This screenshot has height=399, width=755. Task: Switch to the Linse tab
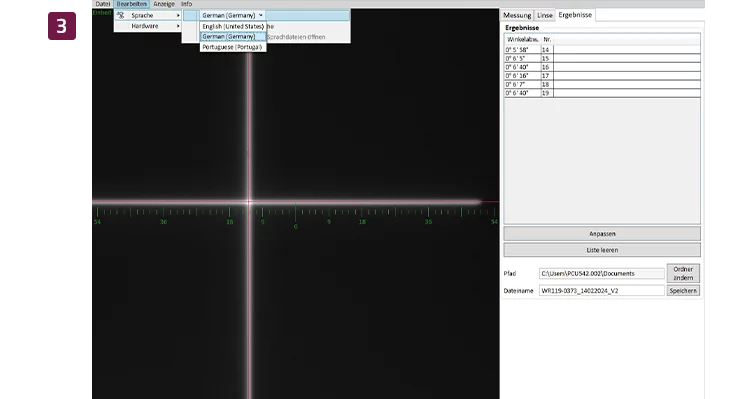coord(545,15)
